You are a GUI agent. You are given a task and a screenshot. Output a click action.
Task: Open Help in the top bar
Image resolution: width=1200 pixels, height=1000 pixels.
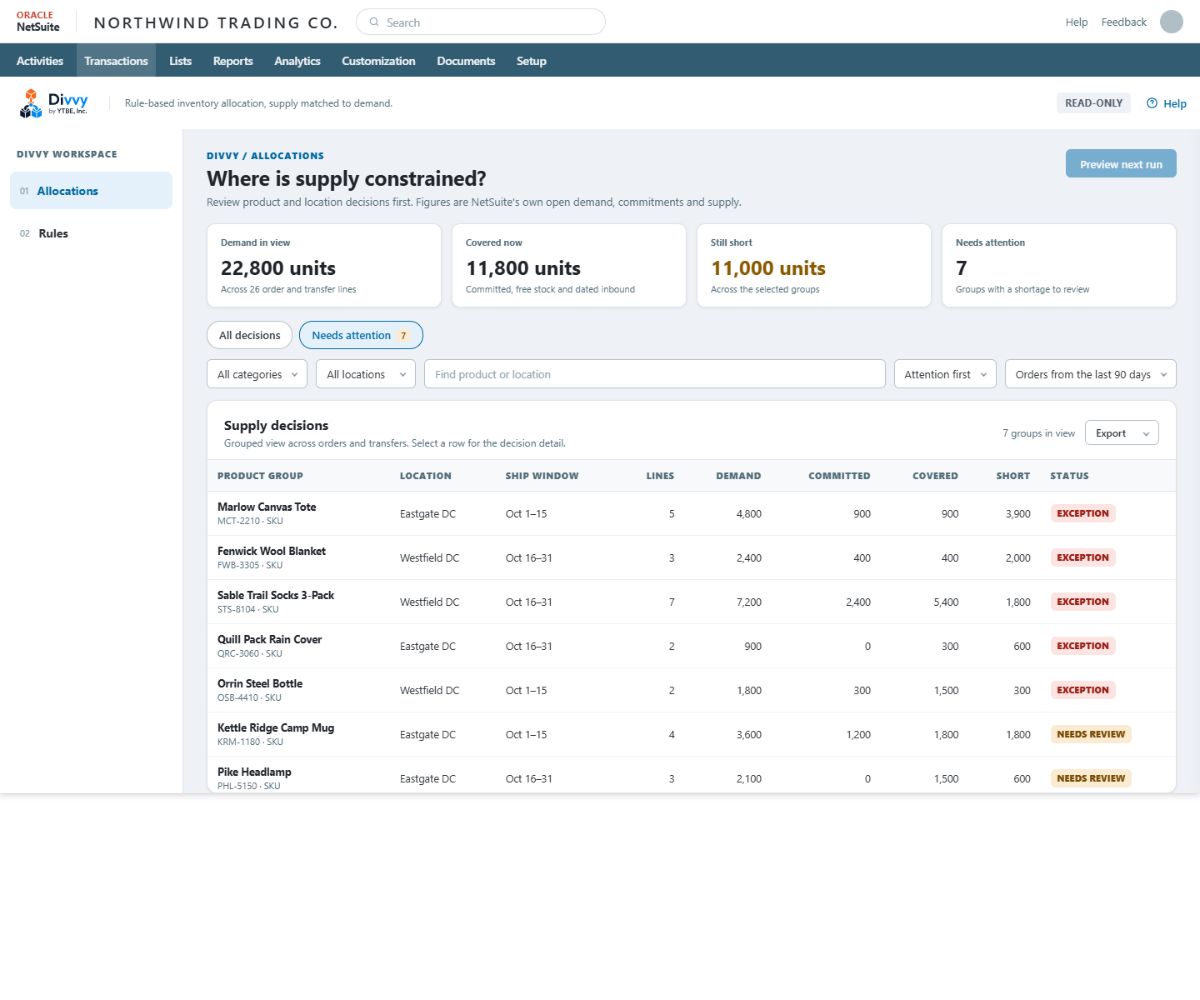(x=1076, y=22)
